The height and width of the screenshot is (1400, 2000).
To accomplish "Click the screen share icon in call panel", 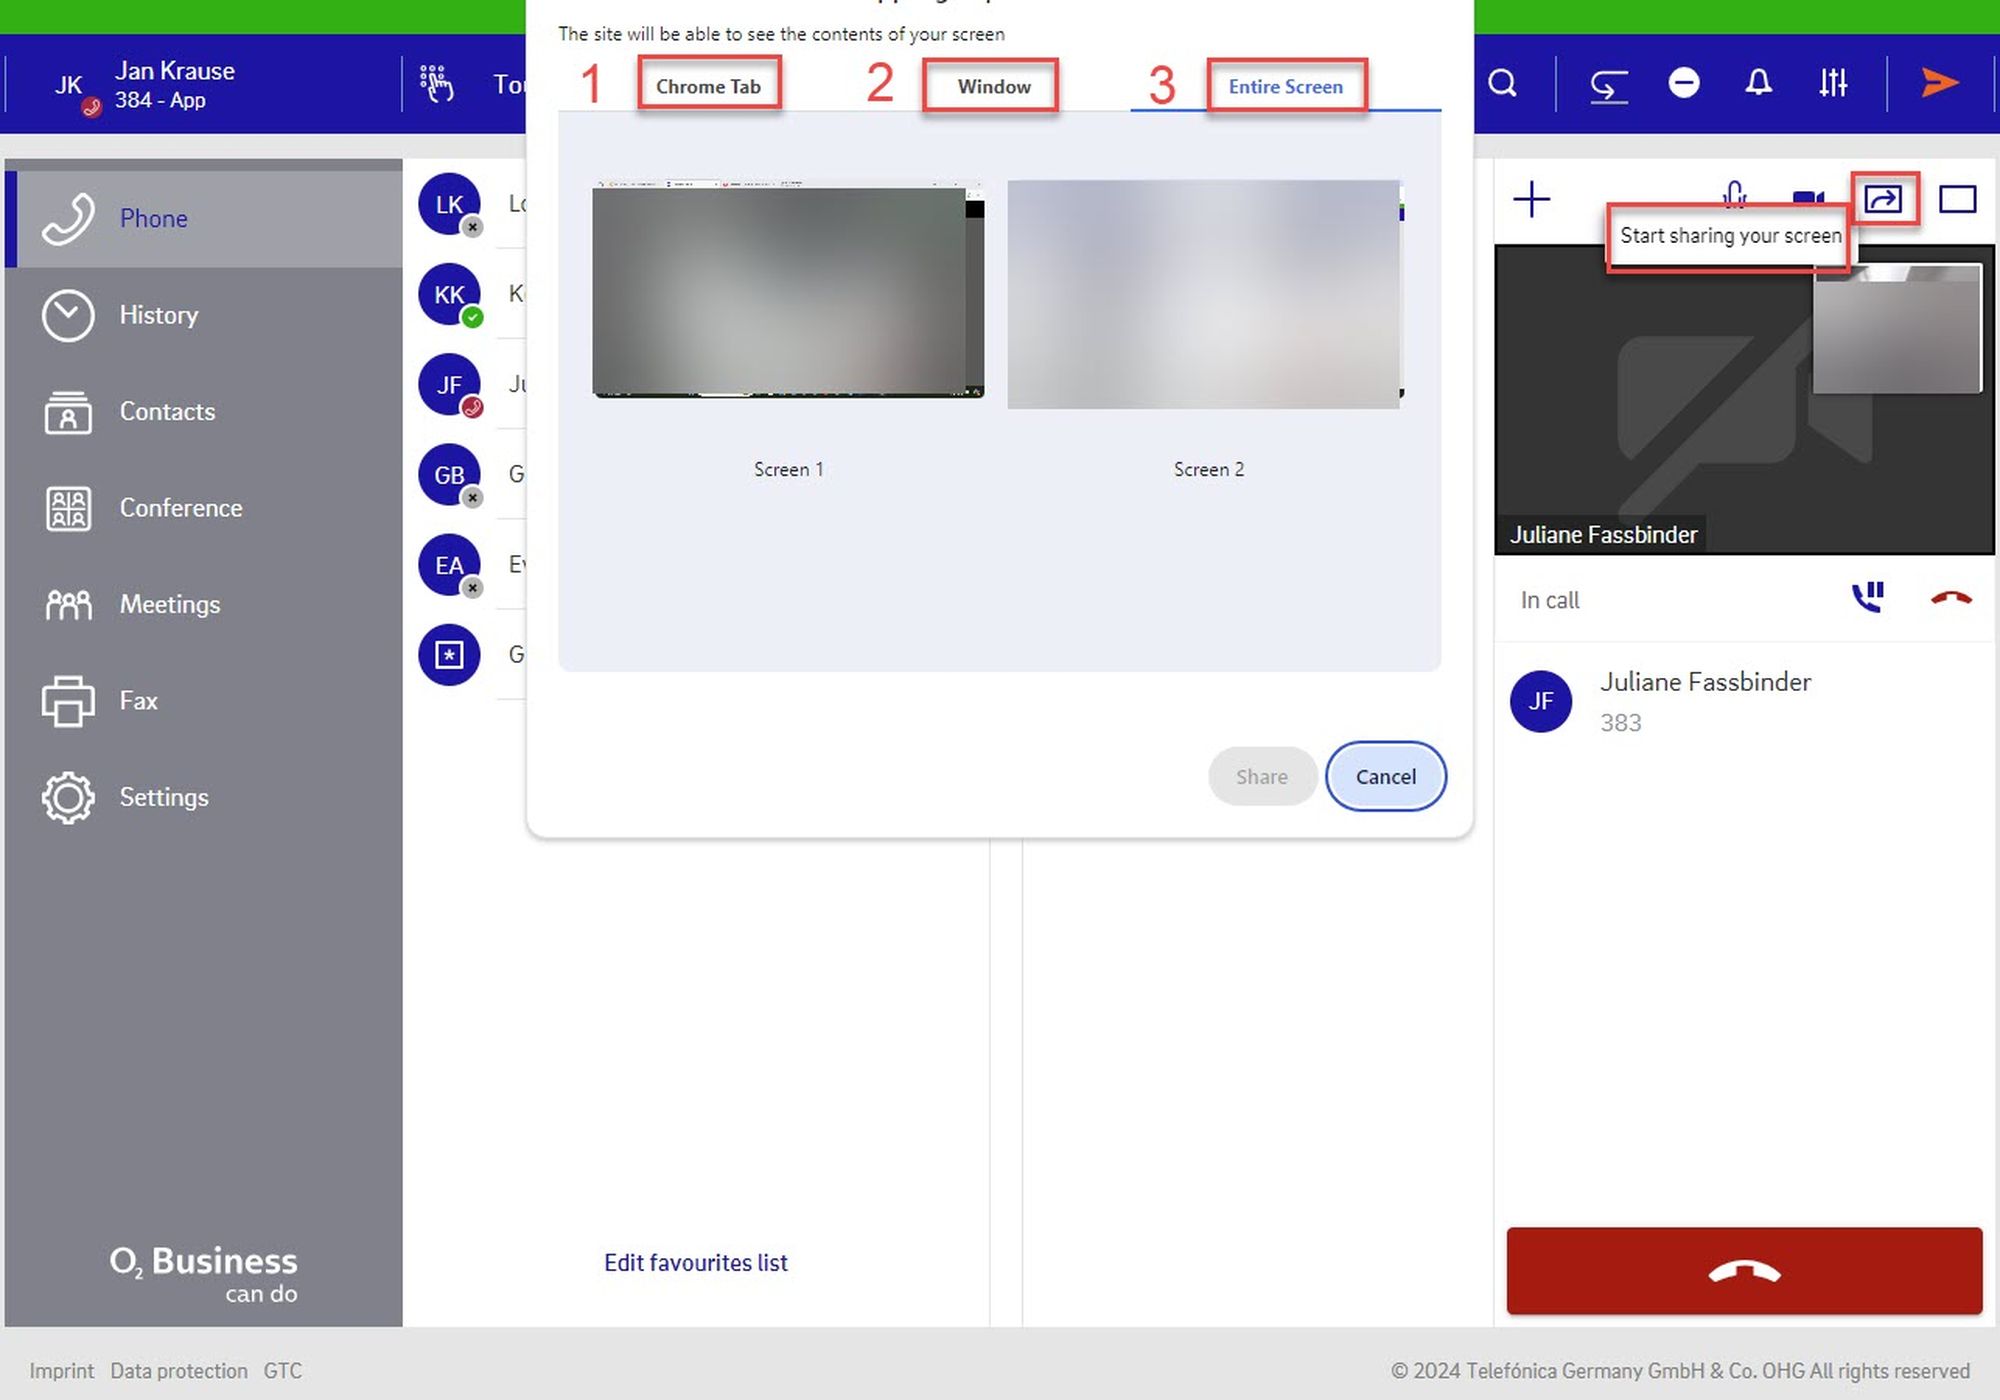I will pyautogui.click(x=1882, y=199).
